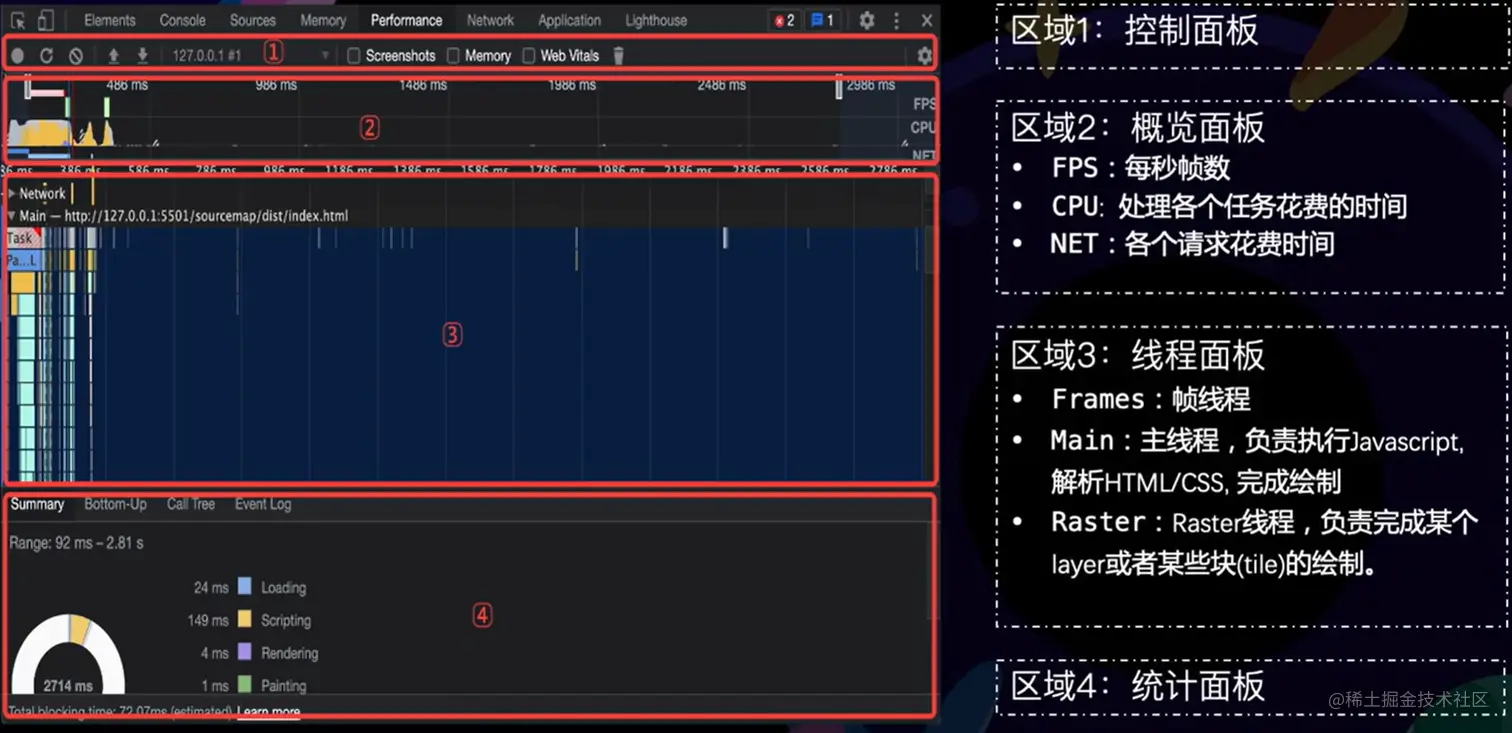This screenshot has width=1512, height=733.
Task: Check the Memory capture option
Action: (x=453, y=56)
